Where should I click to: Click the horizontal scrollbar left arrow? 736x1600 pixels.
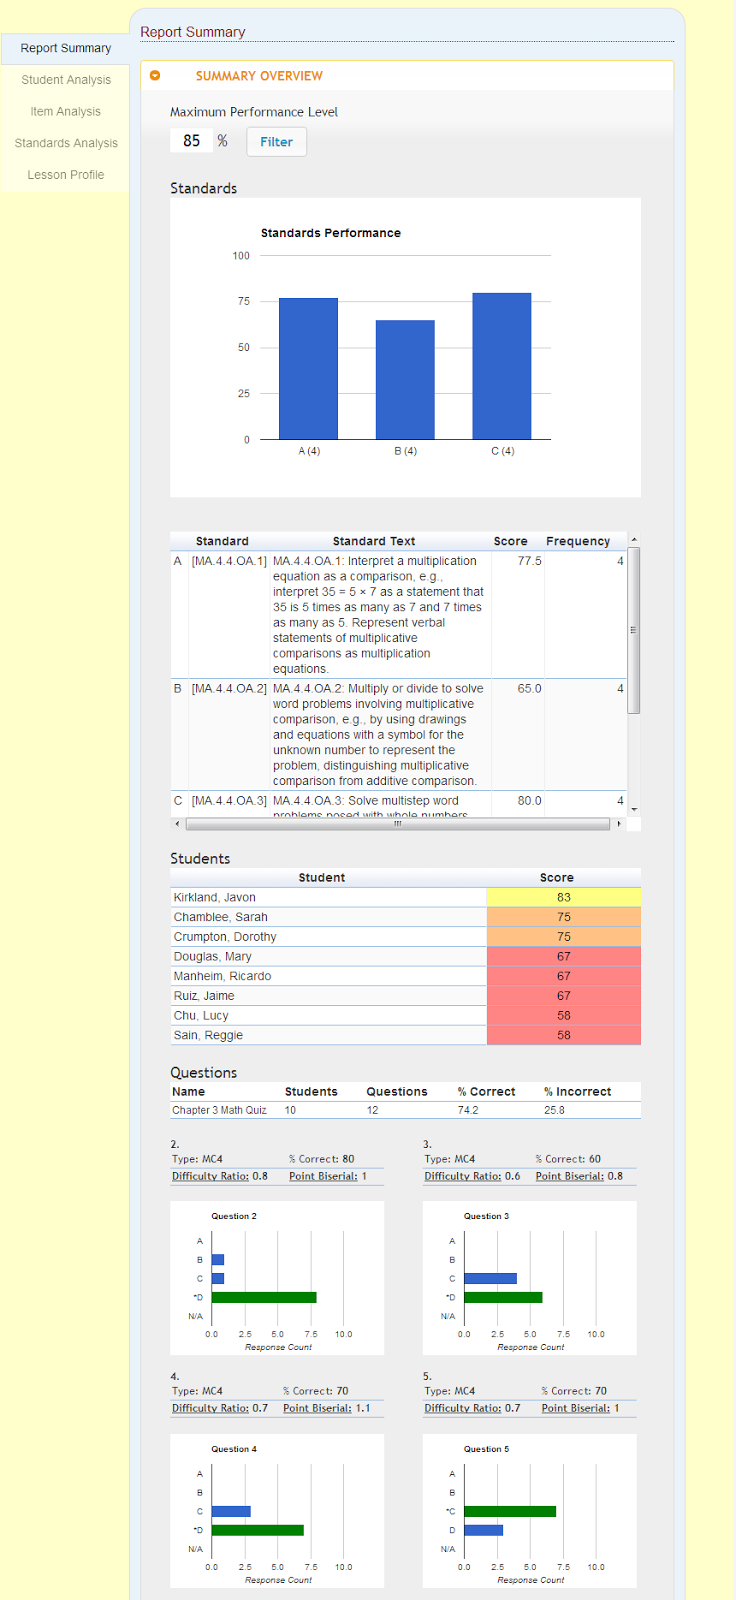[178, 824]
